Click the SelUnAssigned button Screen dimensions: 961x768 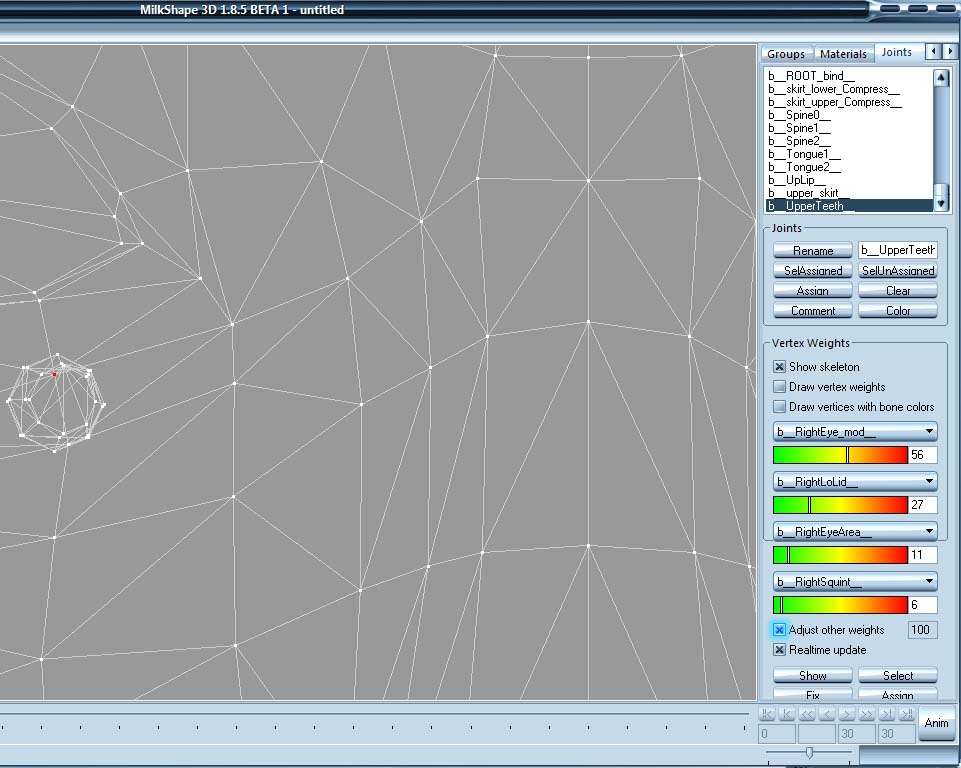[x=897, y=270]
